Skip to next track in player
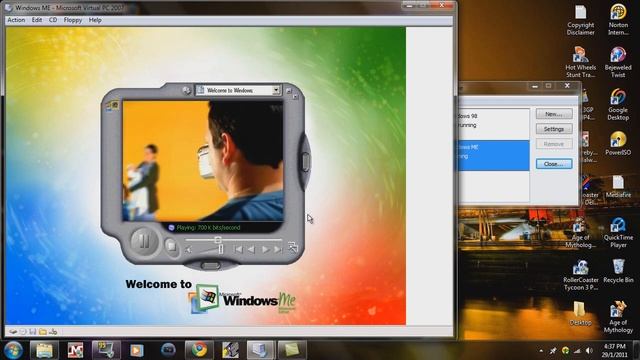 tap(278, 249)
